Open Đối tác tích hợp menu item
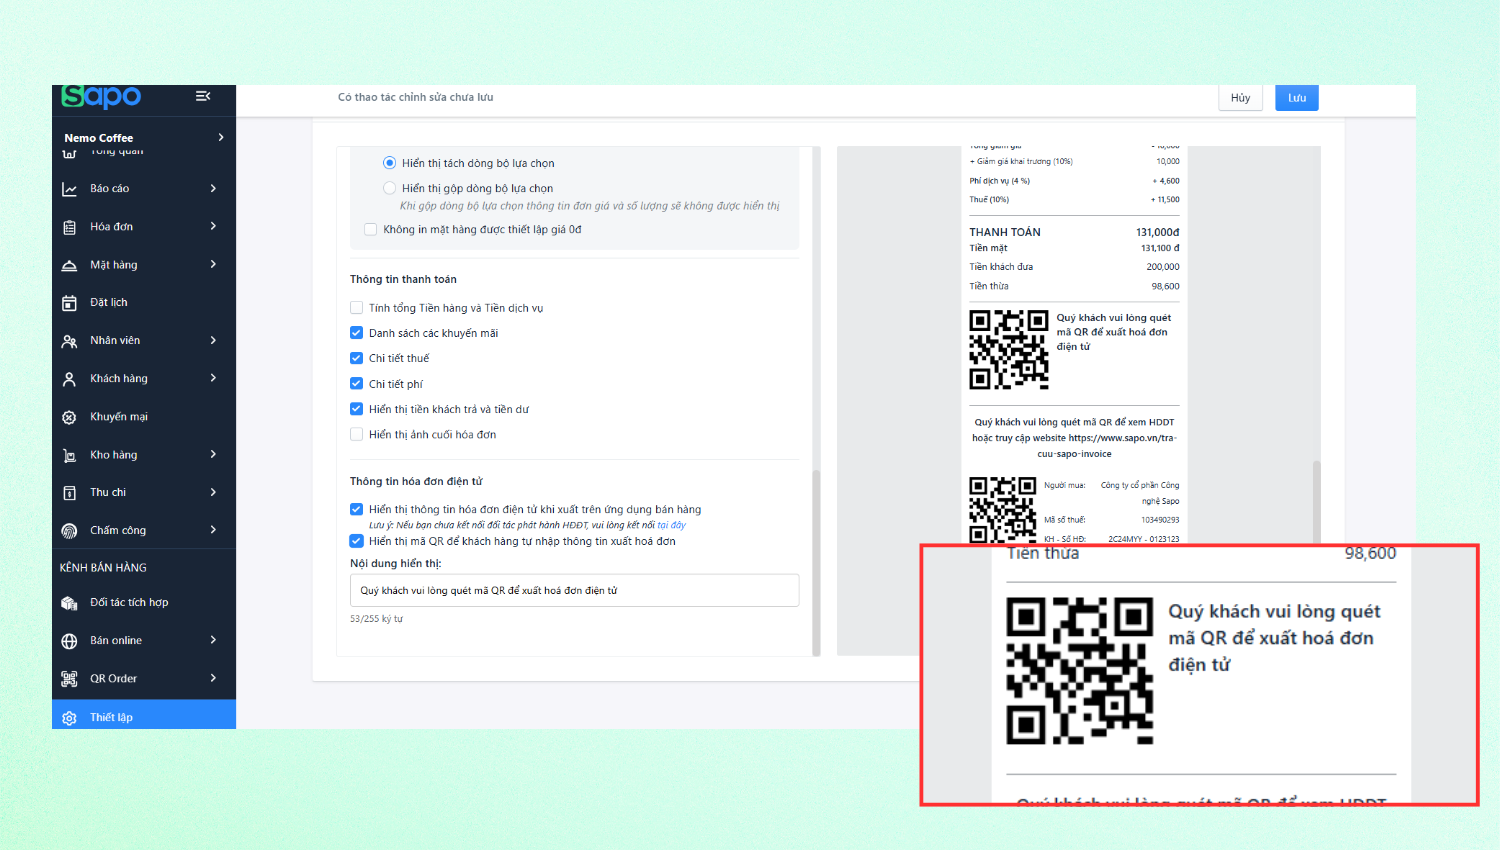 (x=144, y=603)
